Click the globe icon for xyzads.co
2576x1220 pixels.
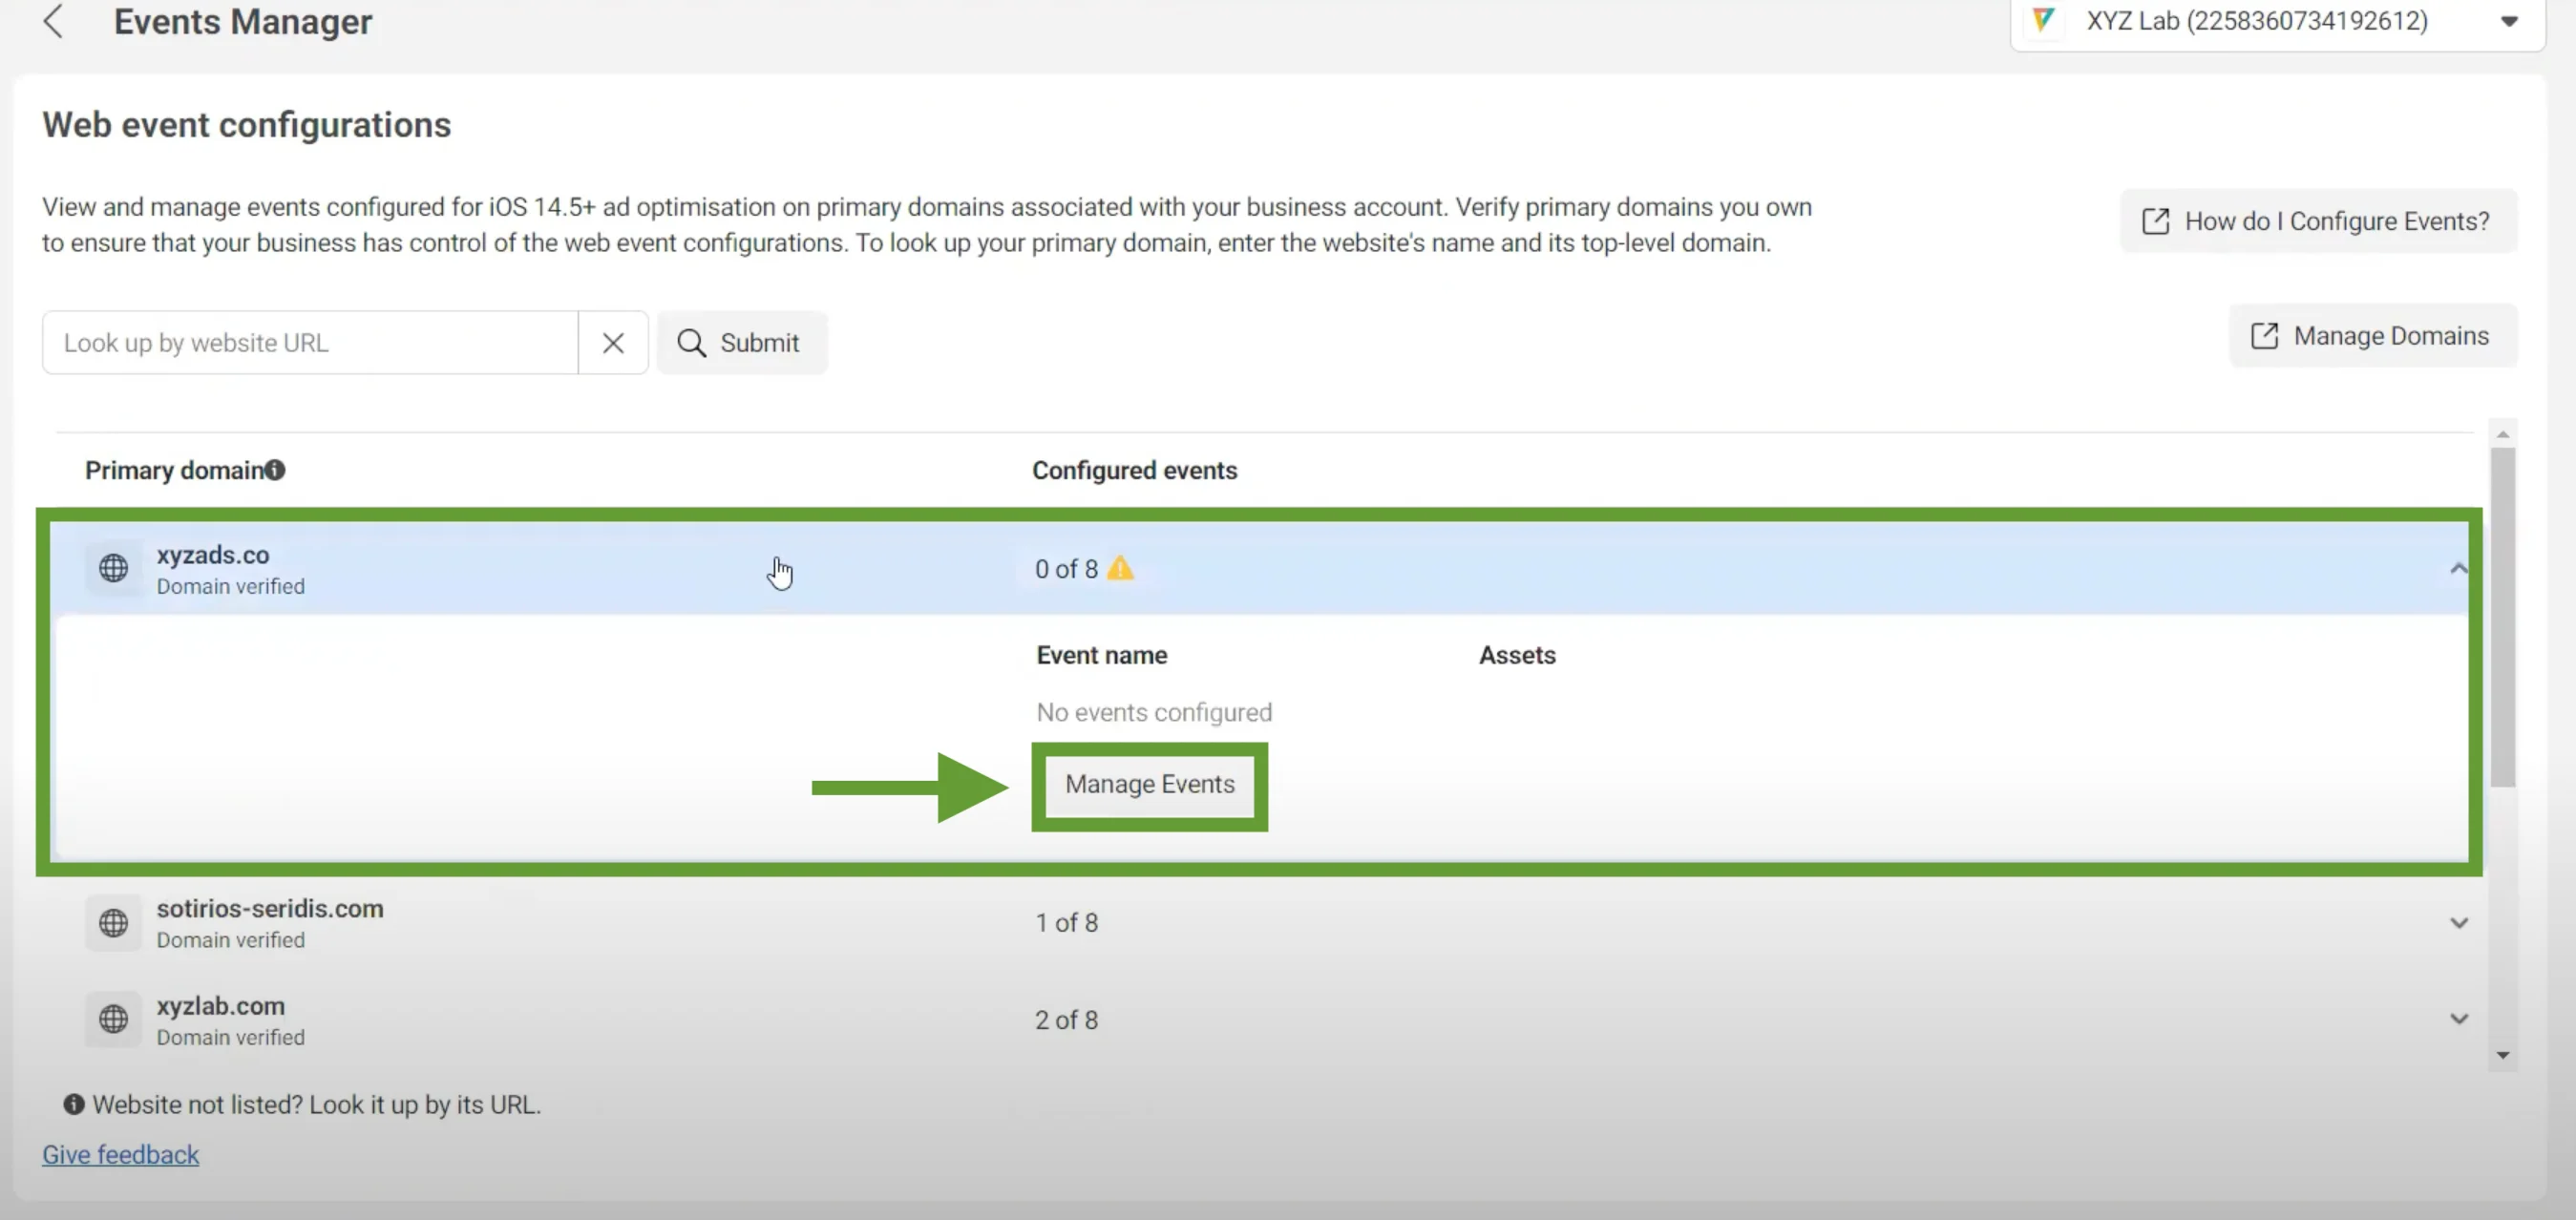tap(113, 568)
